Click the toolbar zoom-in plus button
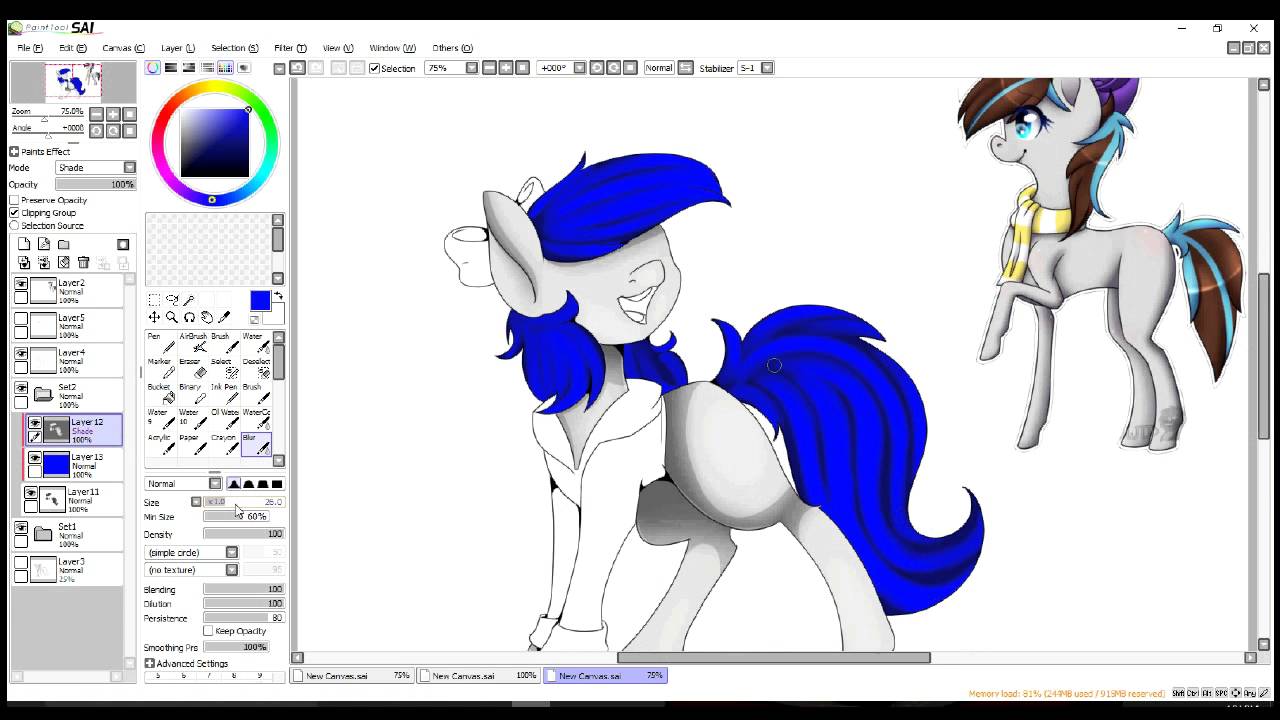The image size is (1280, 720). [x=506, y=68]
